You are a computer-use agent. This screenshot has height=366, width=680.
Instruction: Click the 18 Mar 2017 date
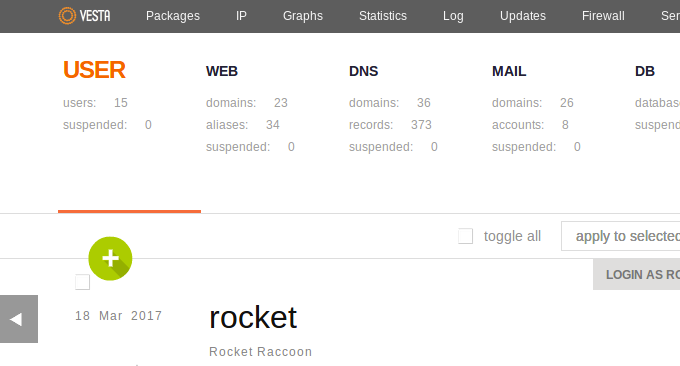pyautogui.click(x=118, y=316)
